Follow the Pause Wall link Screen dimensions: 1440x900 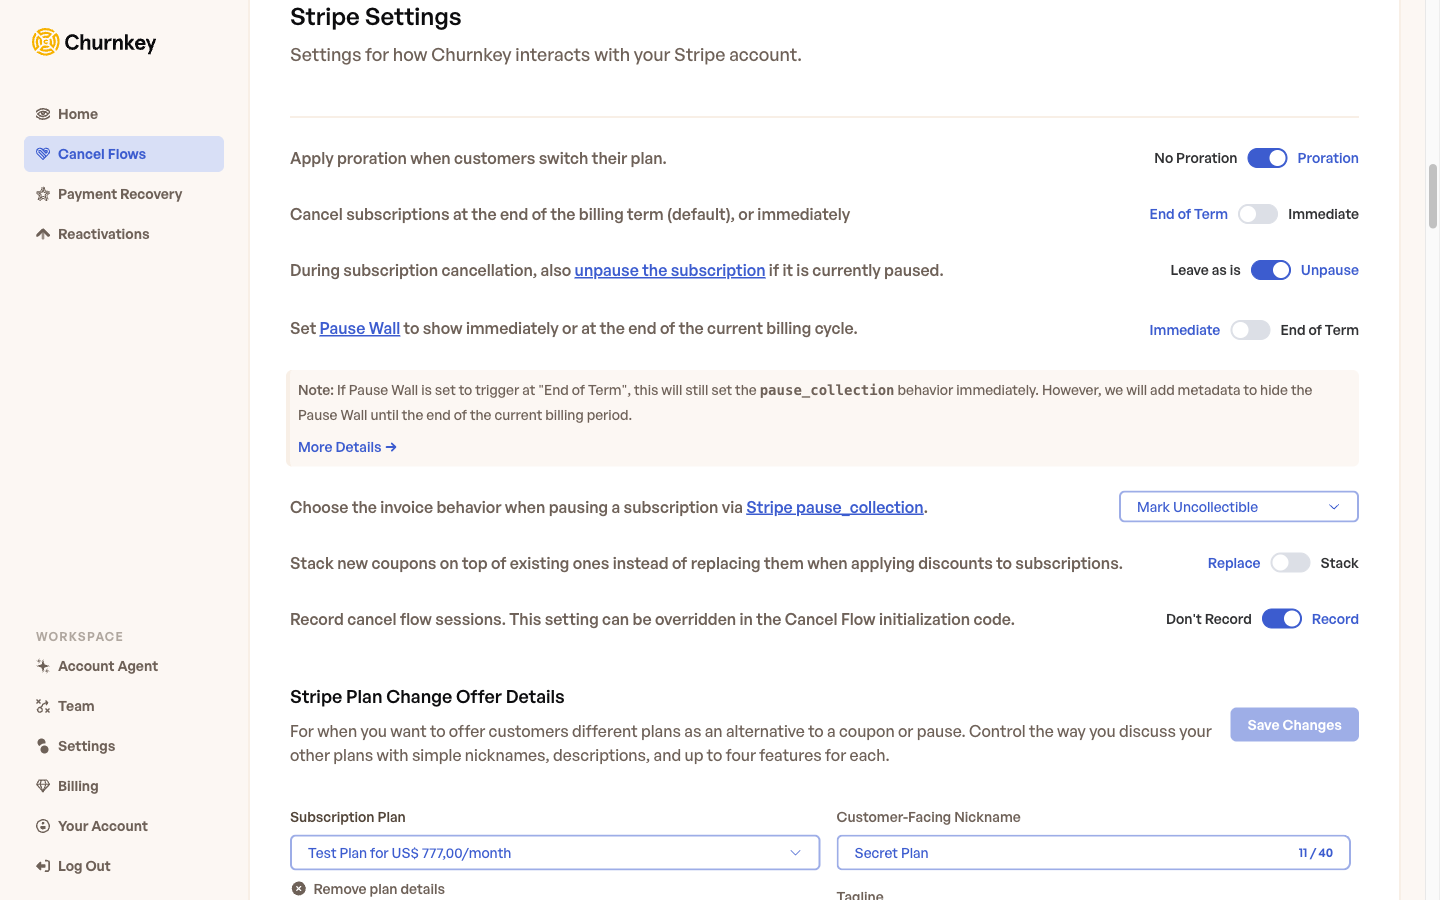(x=359, y=328)
